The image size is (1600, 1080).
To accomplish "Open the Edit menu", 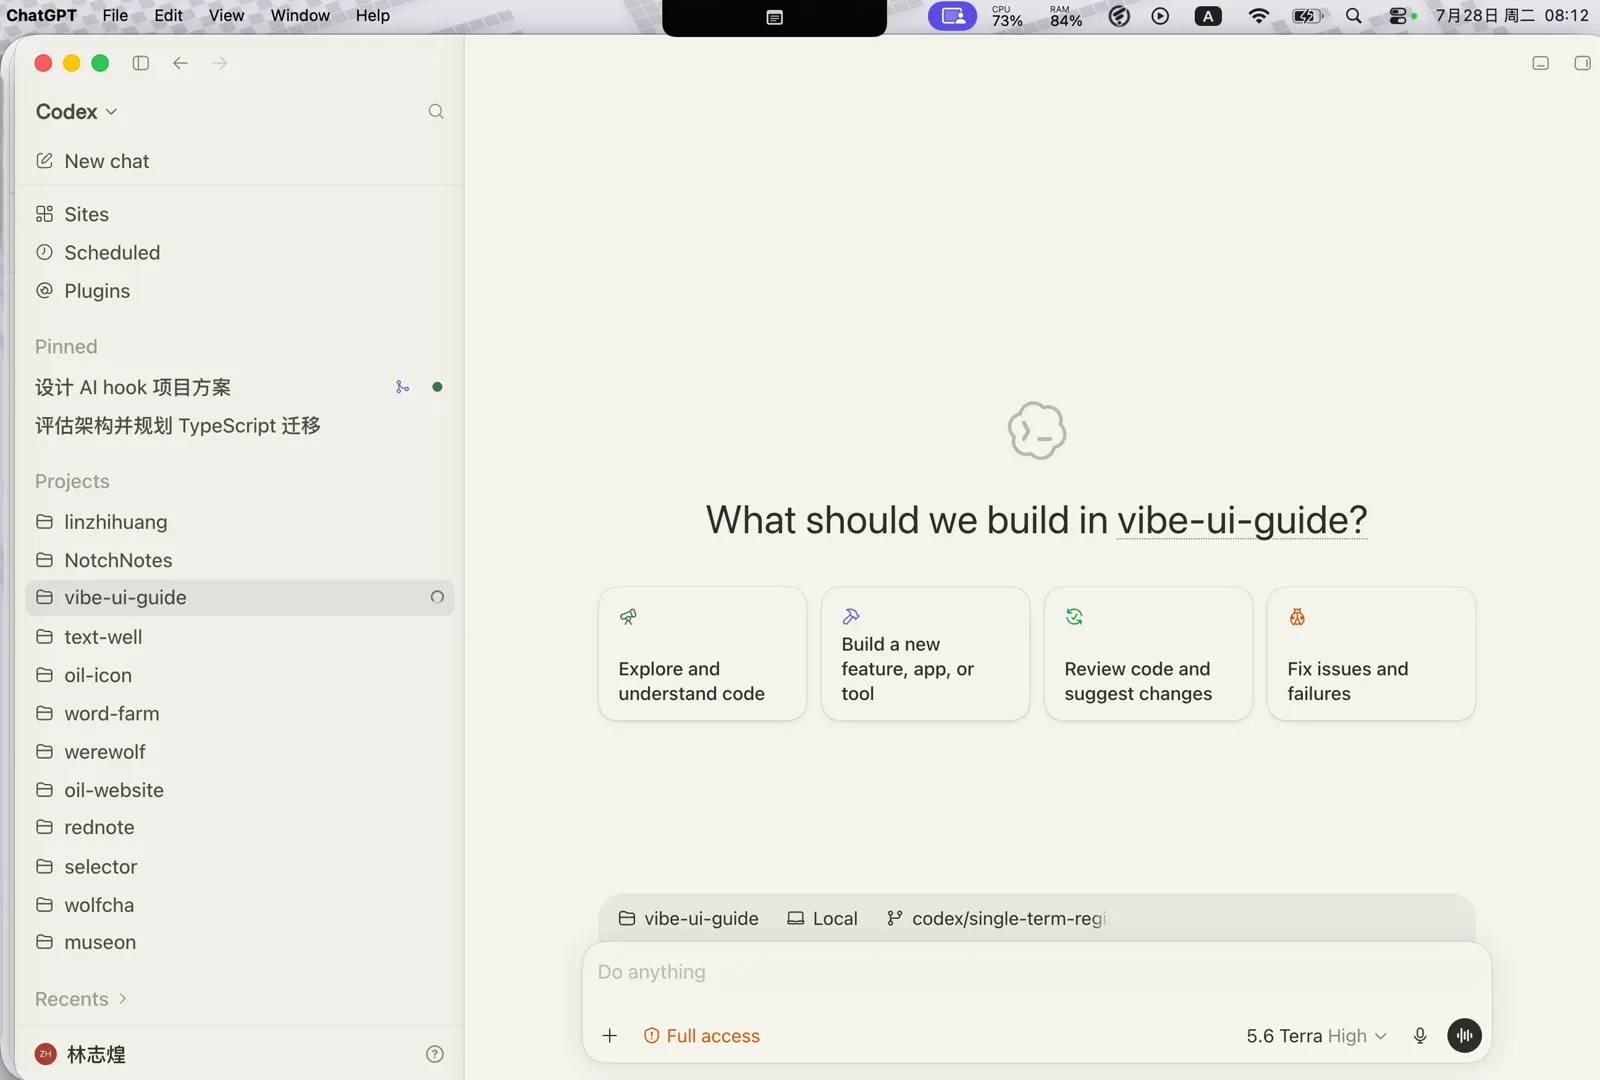I will (x=168, y=16).
